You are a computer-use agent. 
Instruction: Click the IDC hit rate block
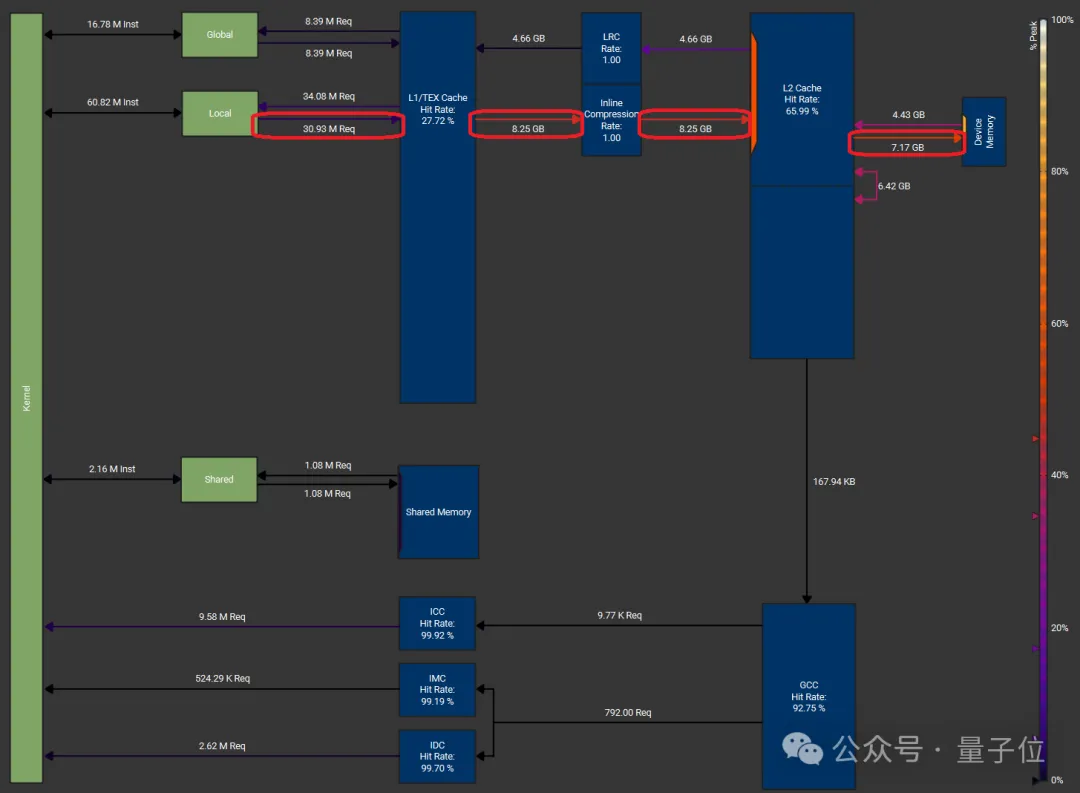[x=437, y=757]
